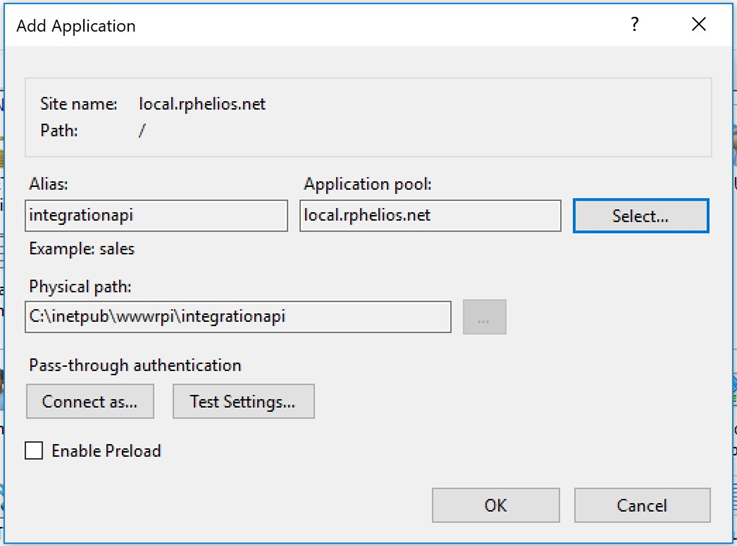Click the site name value local.rphelios.net
The width and height of the screenshot is (737, 546).
click(x=202, y=104)
